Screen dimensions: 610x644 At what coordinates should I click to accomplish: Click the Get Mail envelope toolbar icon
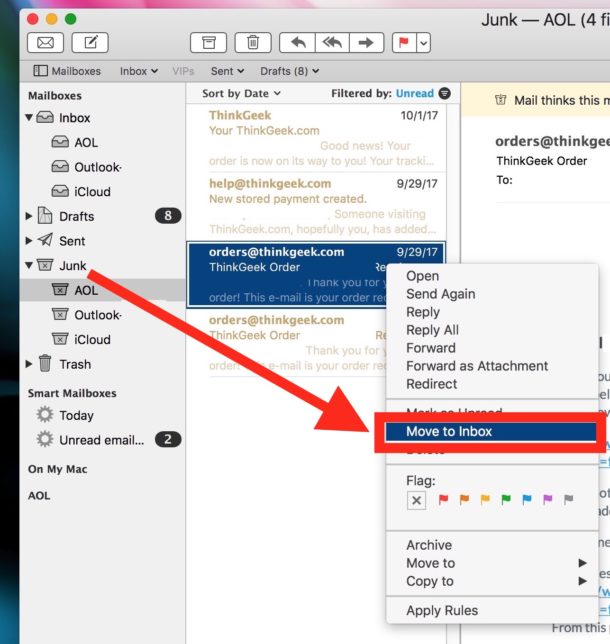click(45, 42)
